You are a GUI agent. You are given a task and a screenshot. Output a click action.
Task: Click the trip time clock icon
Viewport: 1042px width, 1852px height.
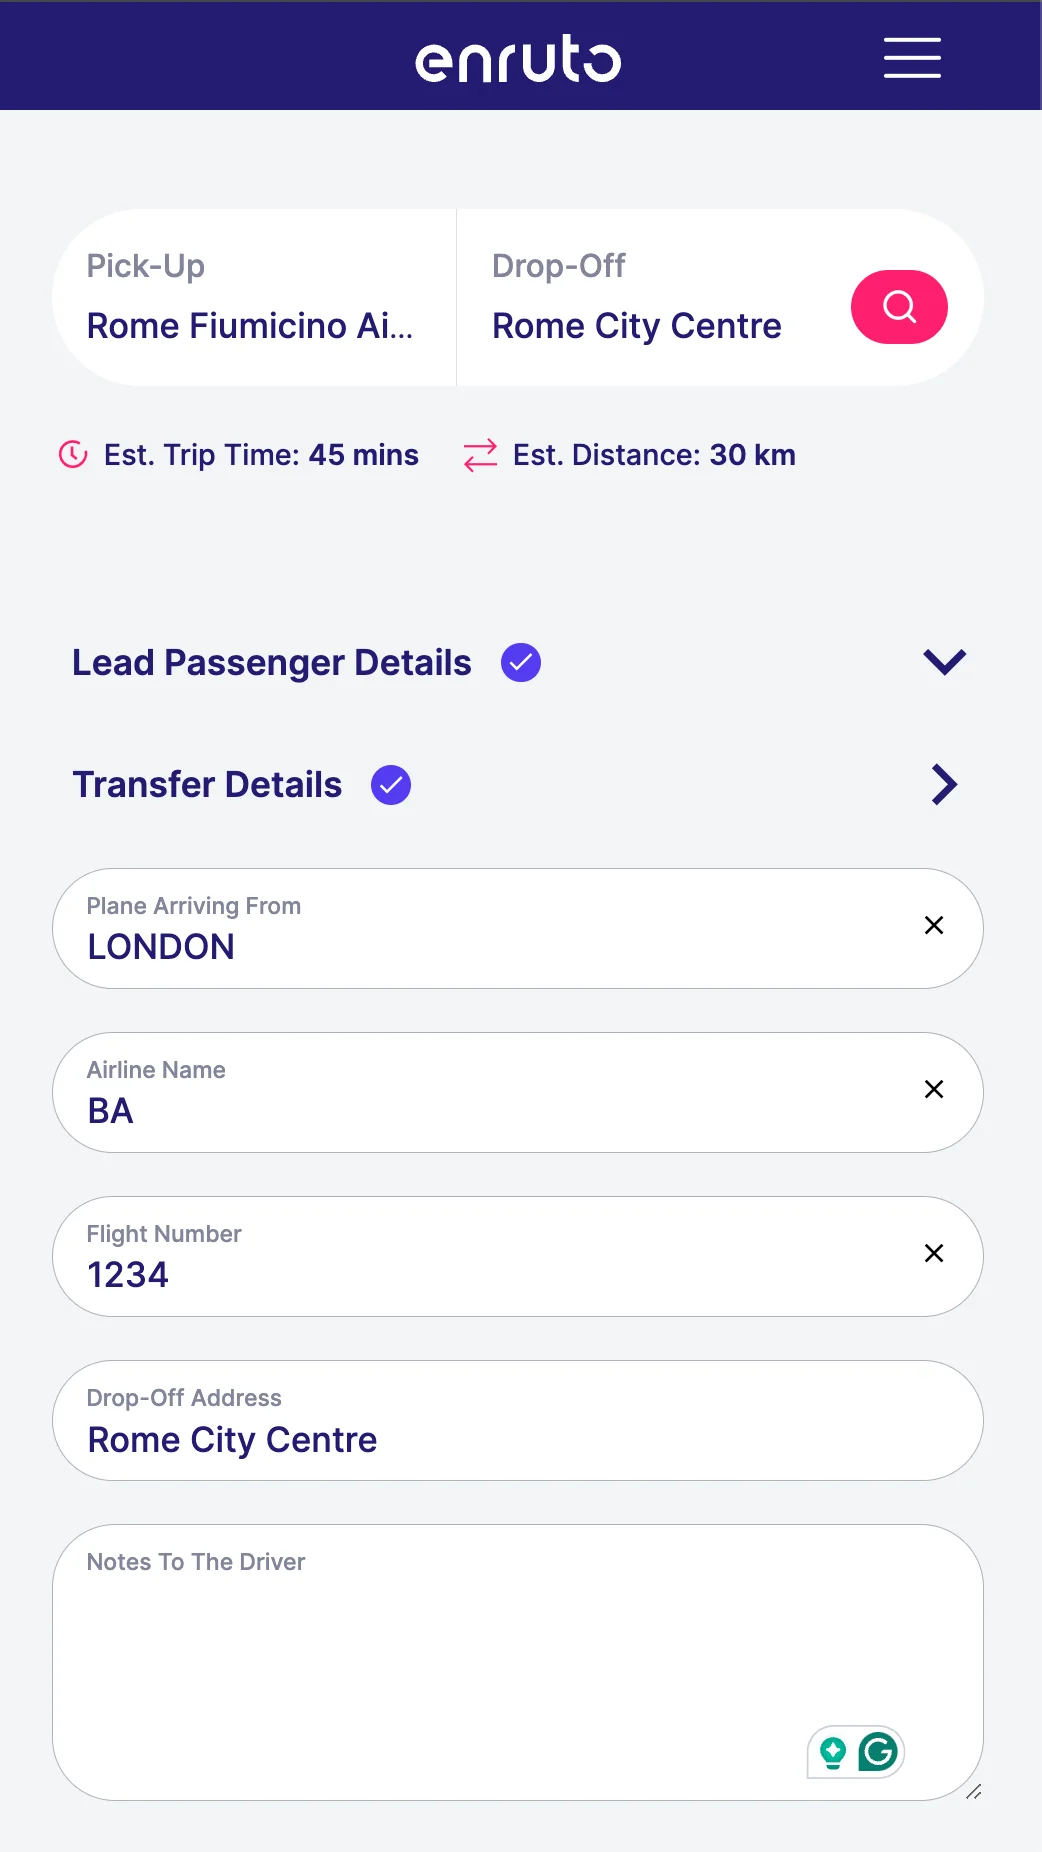[x=73, y=455]
